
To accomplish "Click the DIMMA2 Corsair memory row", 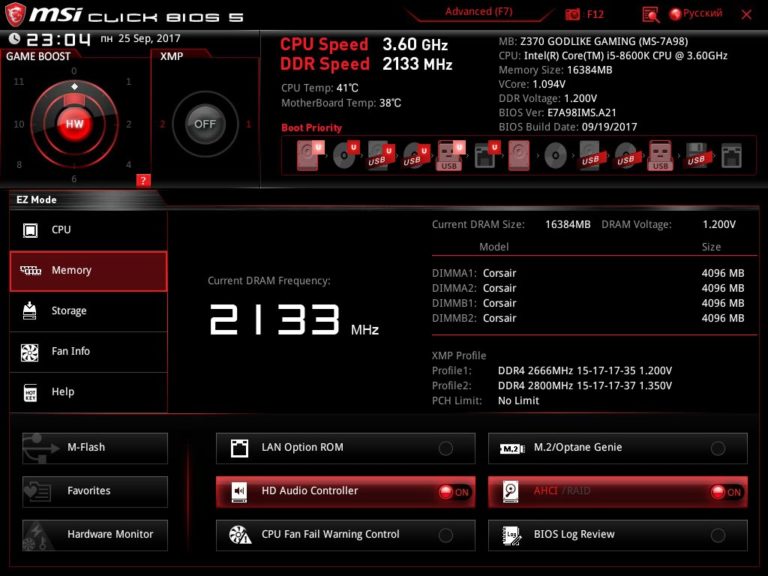I will [x=588, y=288].
